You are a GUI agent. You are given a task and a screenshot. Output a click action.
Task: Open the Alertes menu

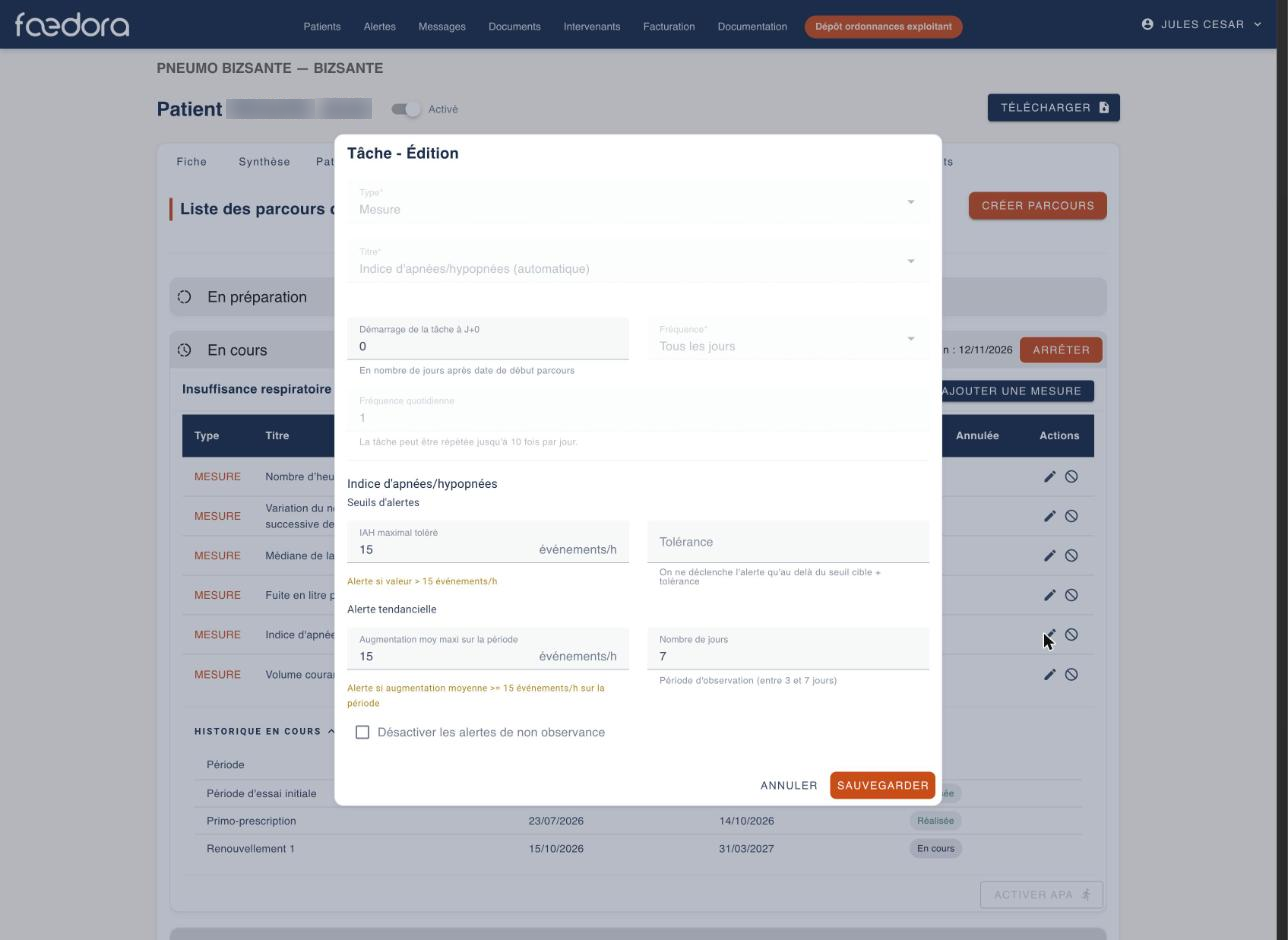pyautogui.click(x=379, y=27)
